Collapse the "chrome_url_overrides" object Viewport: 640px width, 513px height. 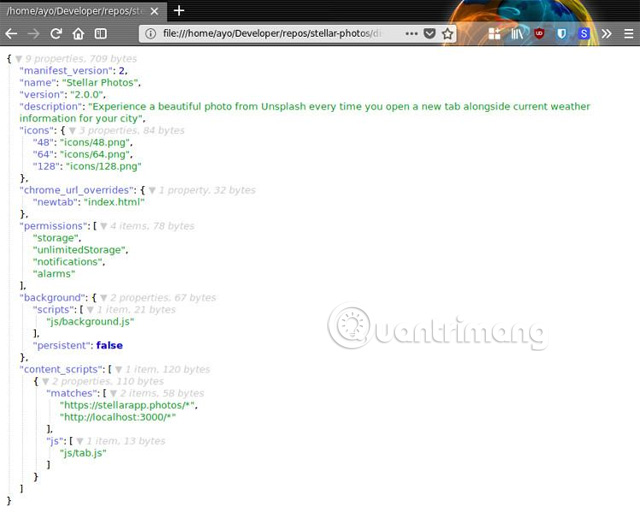click(152, 191)
